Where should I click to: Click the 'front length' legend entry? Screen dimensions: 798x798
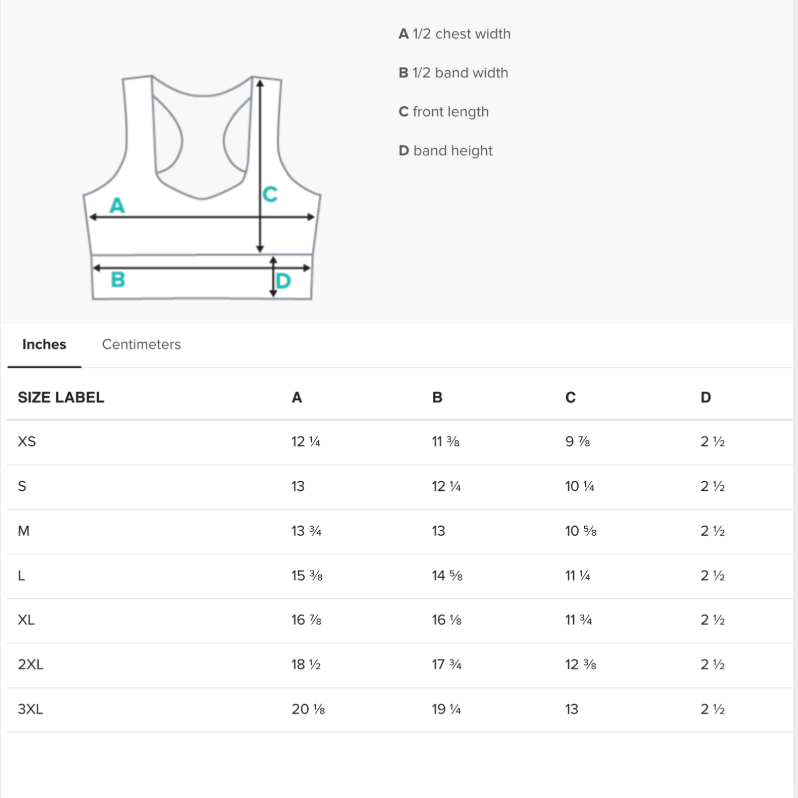point(443,112)
